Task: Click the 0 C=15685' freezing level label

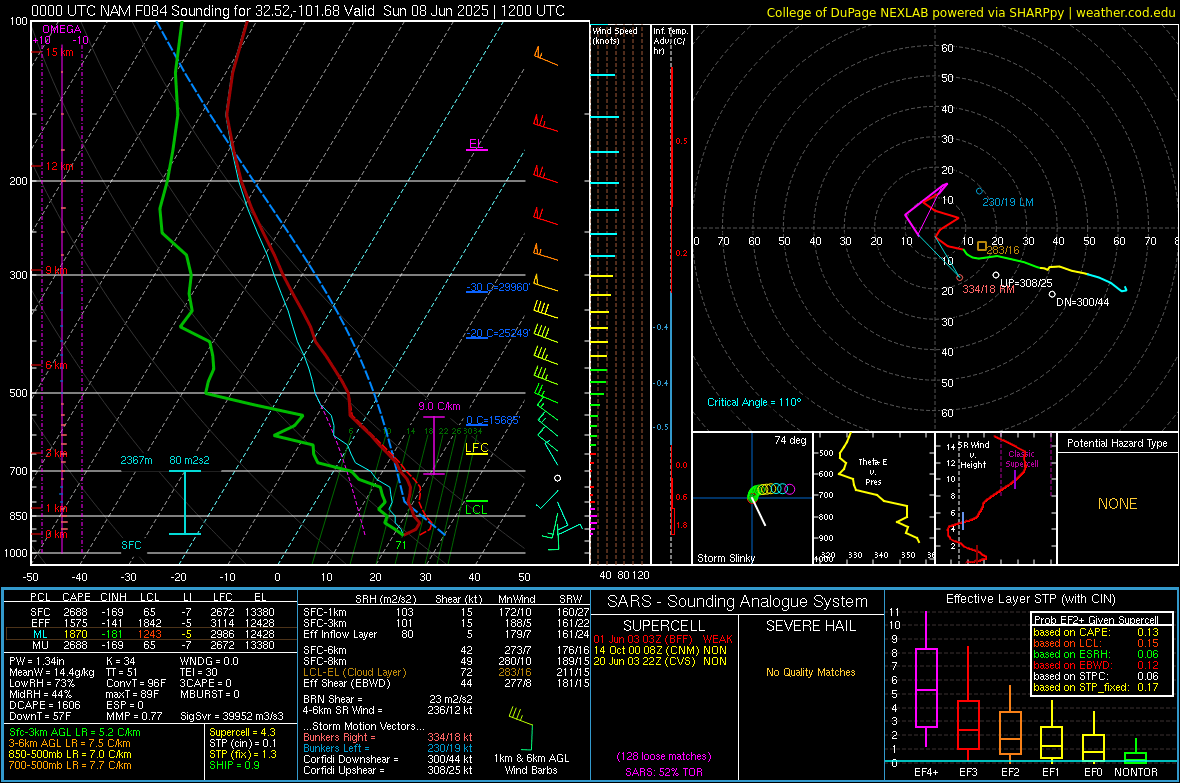Action: pyautogui.click(x=493, y=420)
